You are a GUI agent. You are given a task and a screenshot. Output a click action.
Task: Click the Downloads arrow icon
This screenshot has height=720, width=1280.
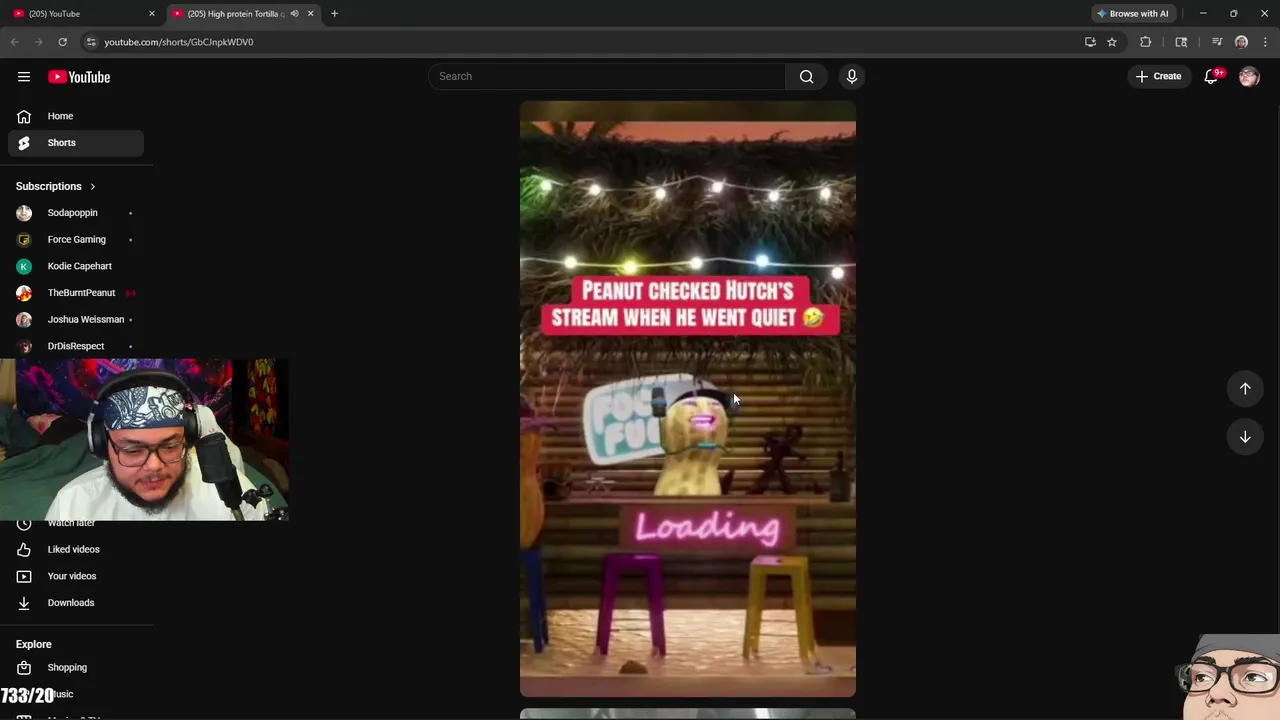[24, 603]
